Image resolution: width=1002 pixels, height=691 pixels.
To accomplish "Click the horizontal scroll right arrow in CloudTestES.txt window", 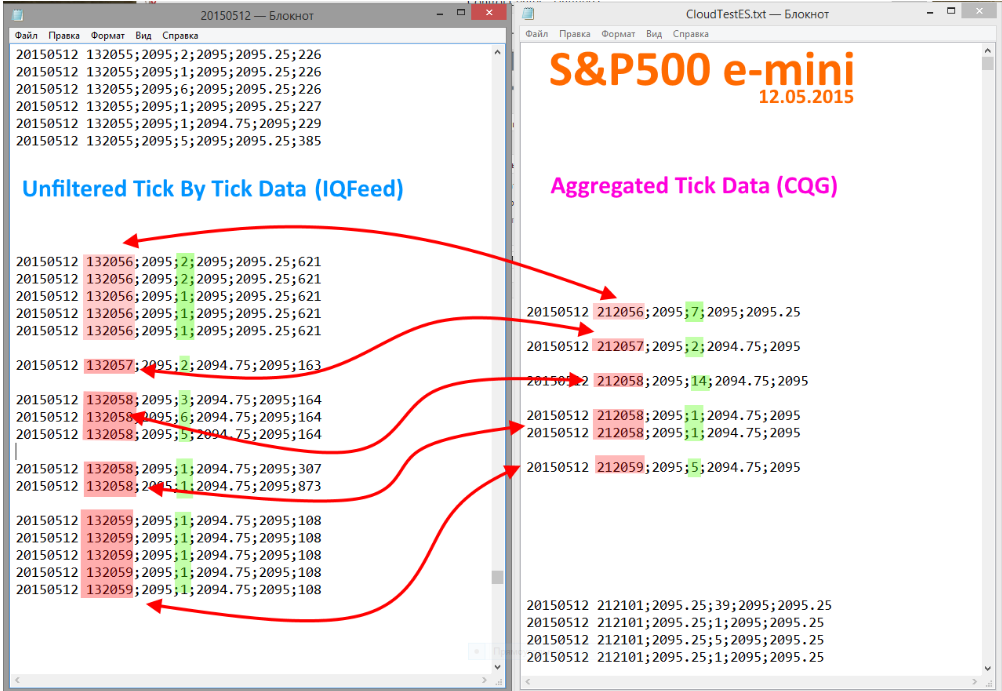I will [x=975, y=681].
